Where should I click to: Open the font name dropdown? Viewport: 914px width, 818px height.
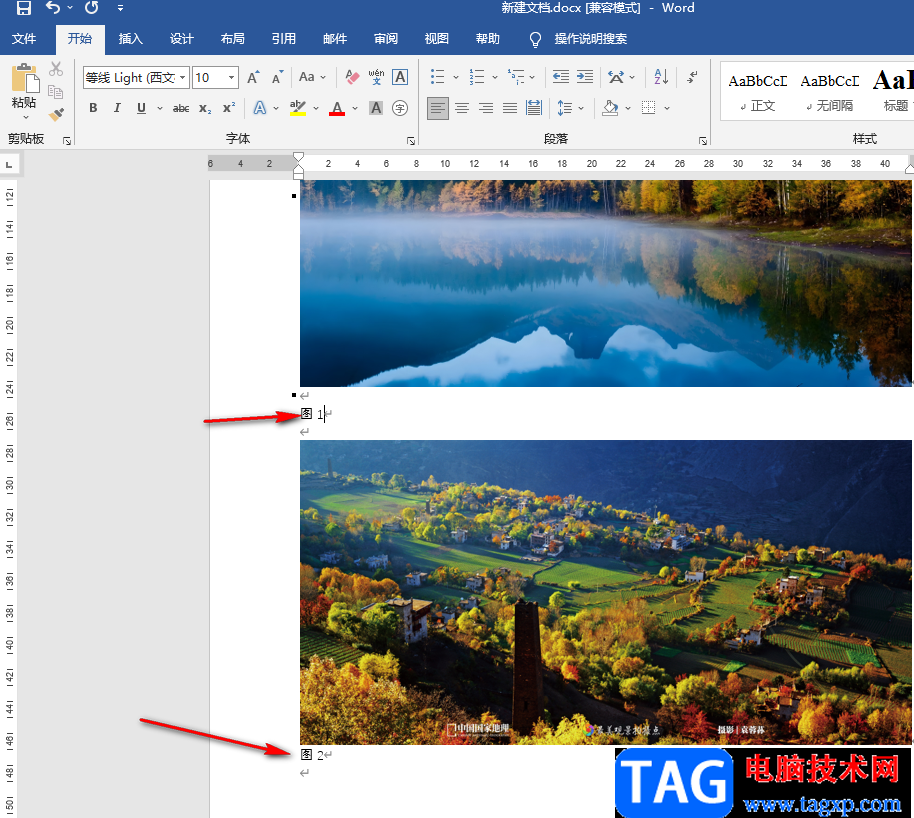182,78
